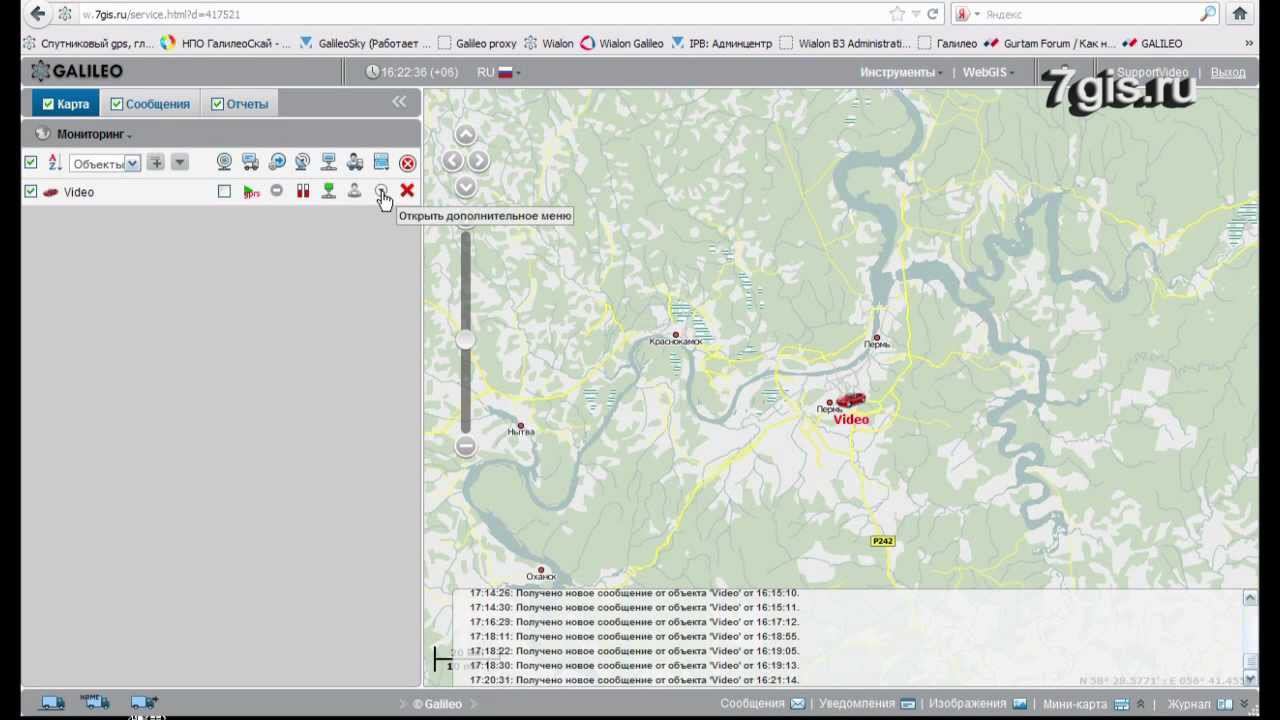The width and height of the screenshot is (1280, 720).
Task: Click Уведомления in the bottom bar
Action: pyautogui.click(x=856, y=704)
